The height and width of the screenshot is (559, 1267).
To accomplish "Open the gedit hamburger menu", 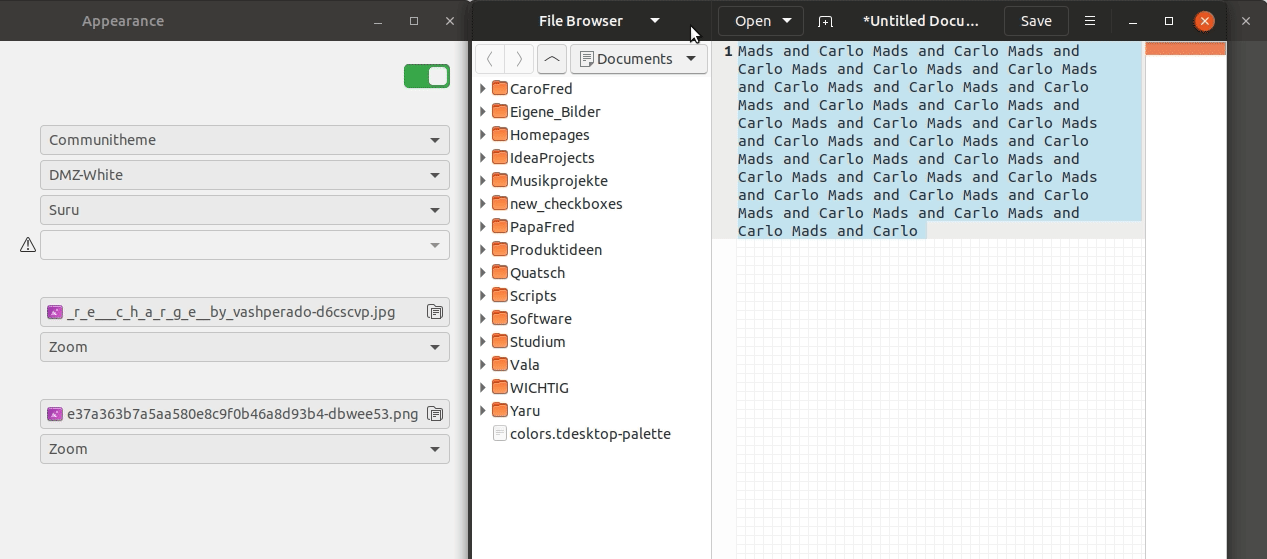I will tap(1090, 21).
